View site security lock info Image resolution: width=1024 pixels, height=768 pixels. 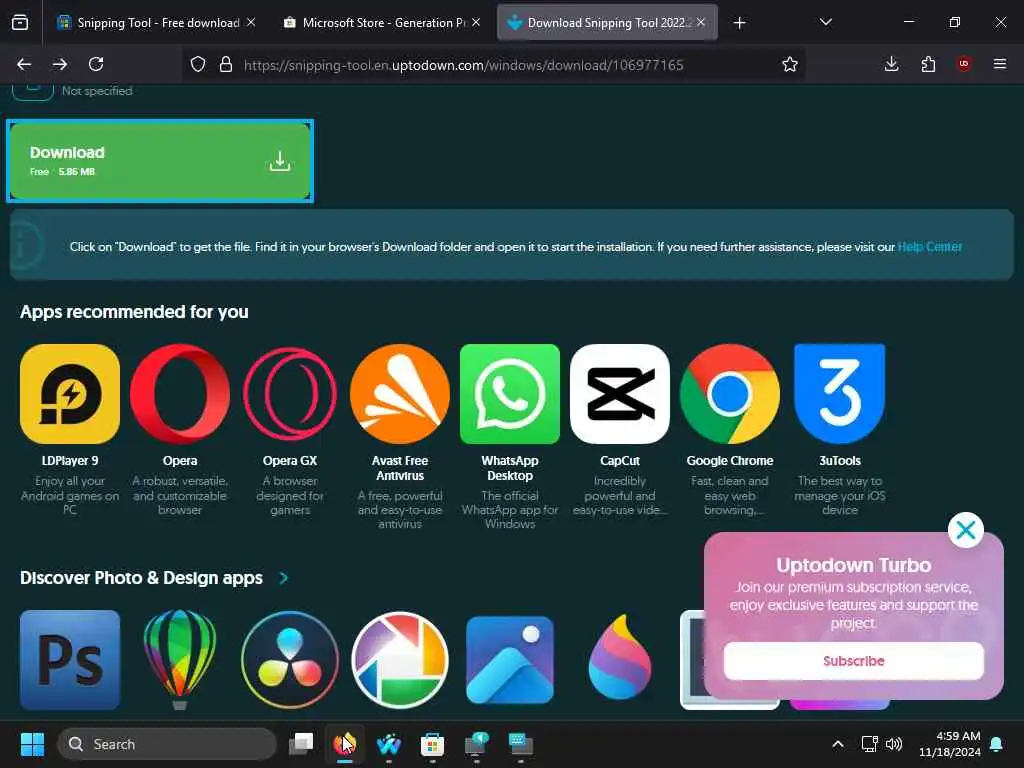226,64
